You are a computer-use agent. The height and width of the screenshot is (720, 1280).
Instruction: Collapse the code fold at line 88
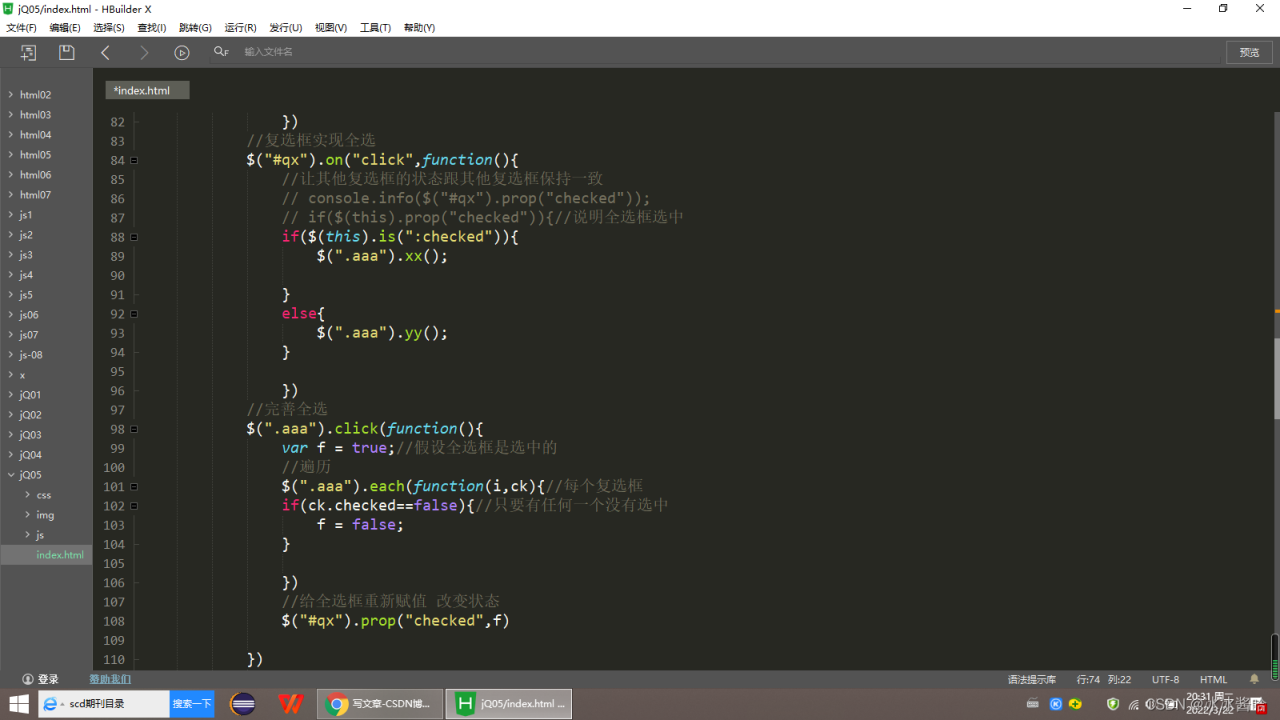[134, 237]
